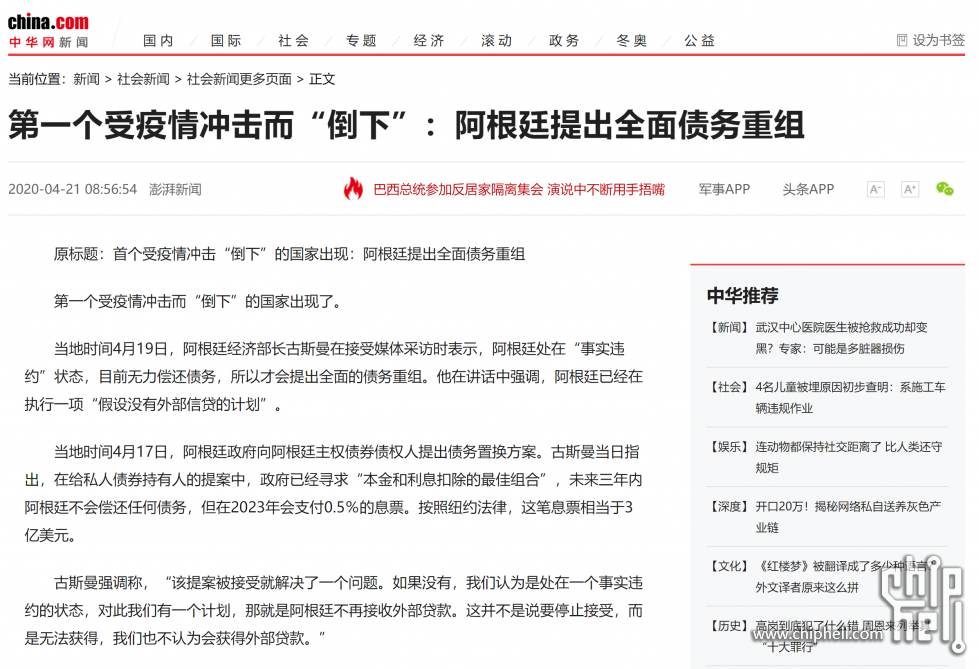
Task: Go to 社会新闻更多页面 in the breadcrumb
Action: click(239, 79)
